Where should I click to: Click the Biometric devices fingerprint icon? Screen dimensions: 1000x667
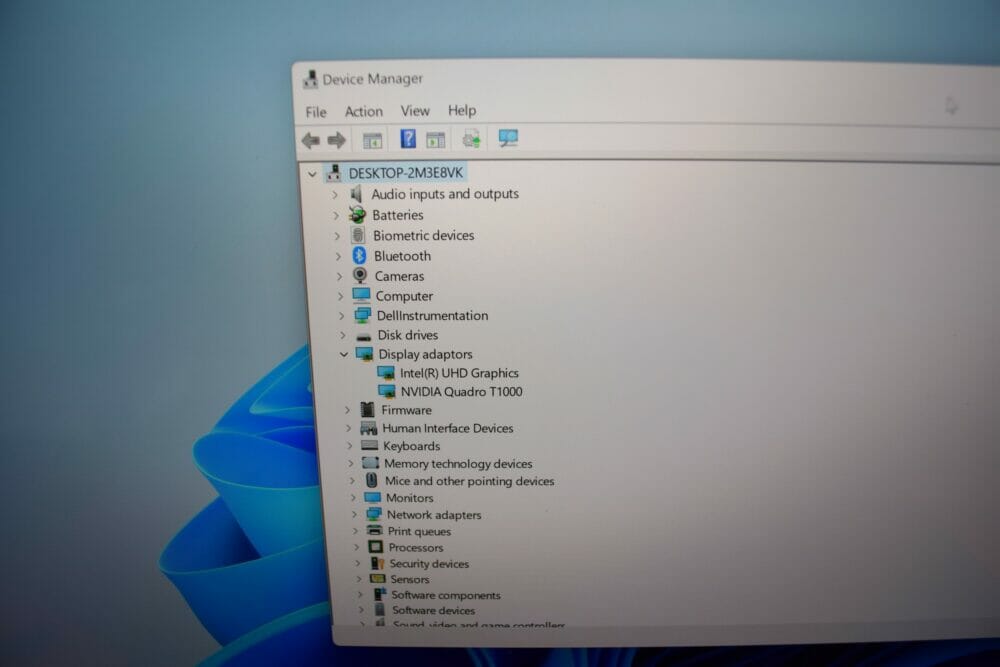tap(358, 235)
